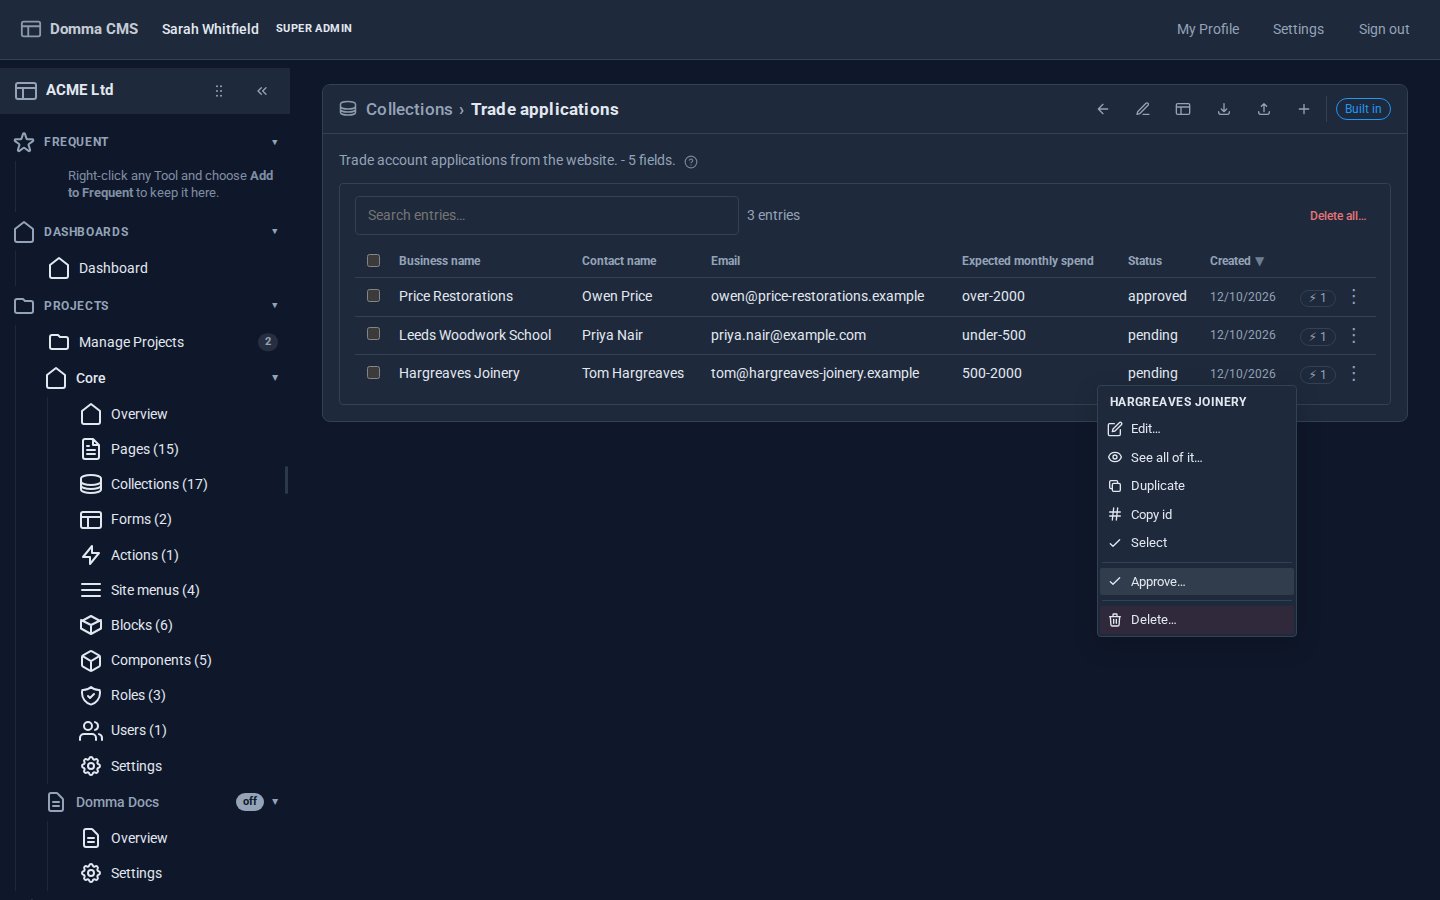Check the Price Restorations row checkbox
The height and width of the screenshot is (900, 1440).
coord(374,296)
